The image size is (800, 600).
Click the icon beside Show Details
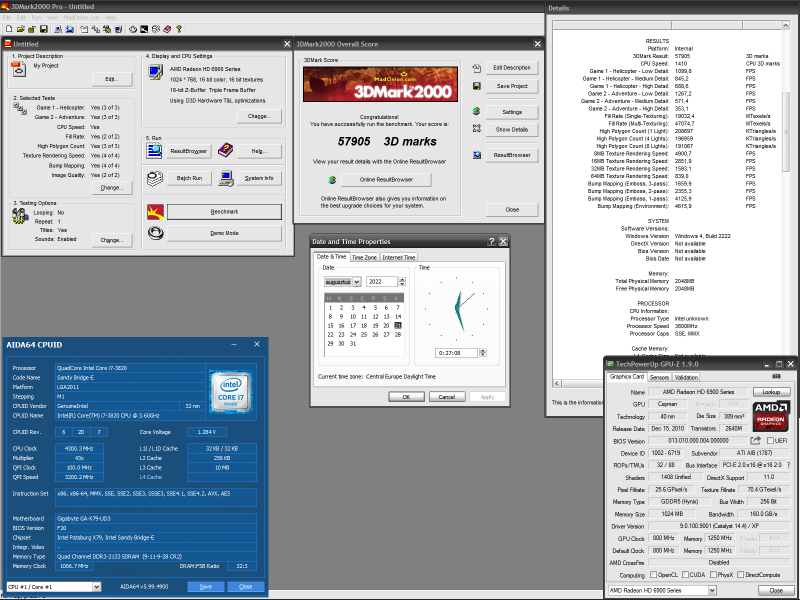click(477, 129)
